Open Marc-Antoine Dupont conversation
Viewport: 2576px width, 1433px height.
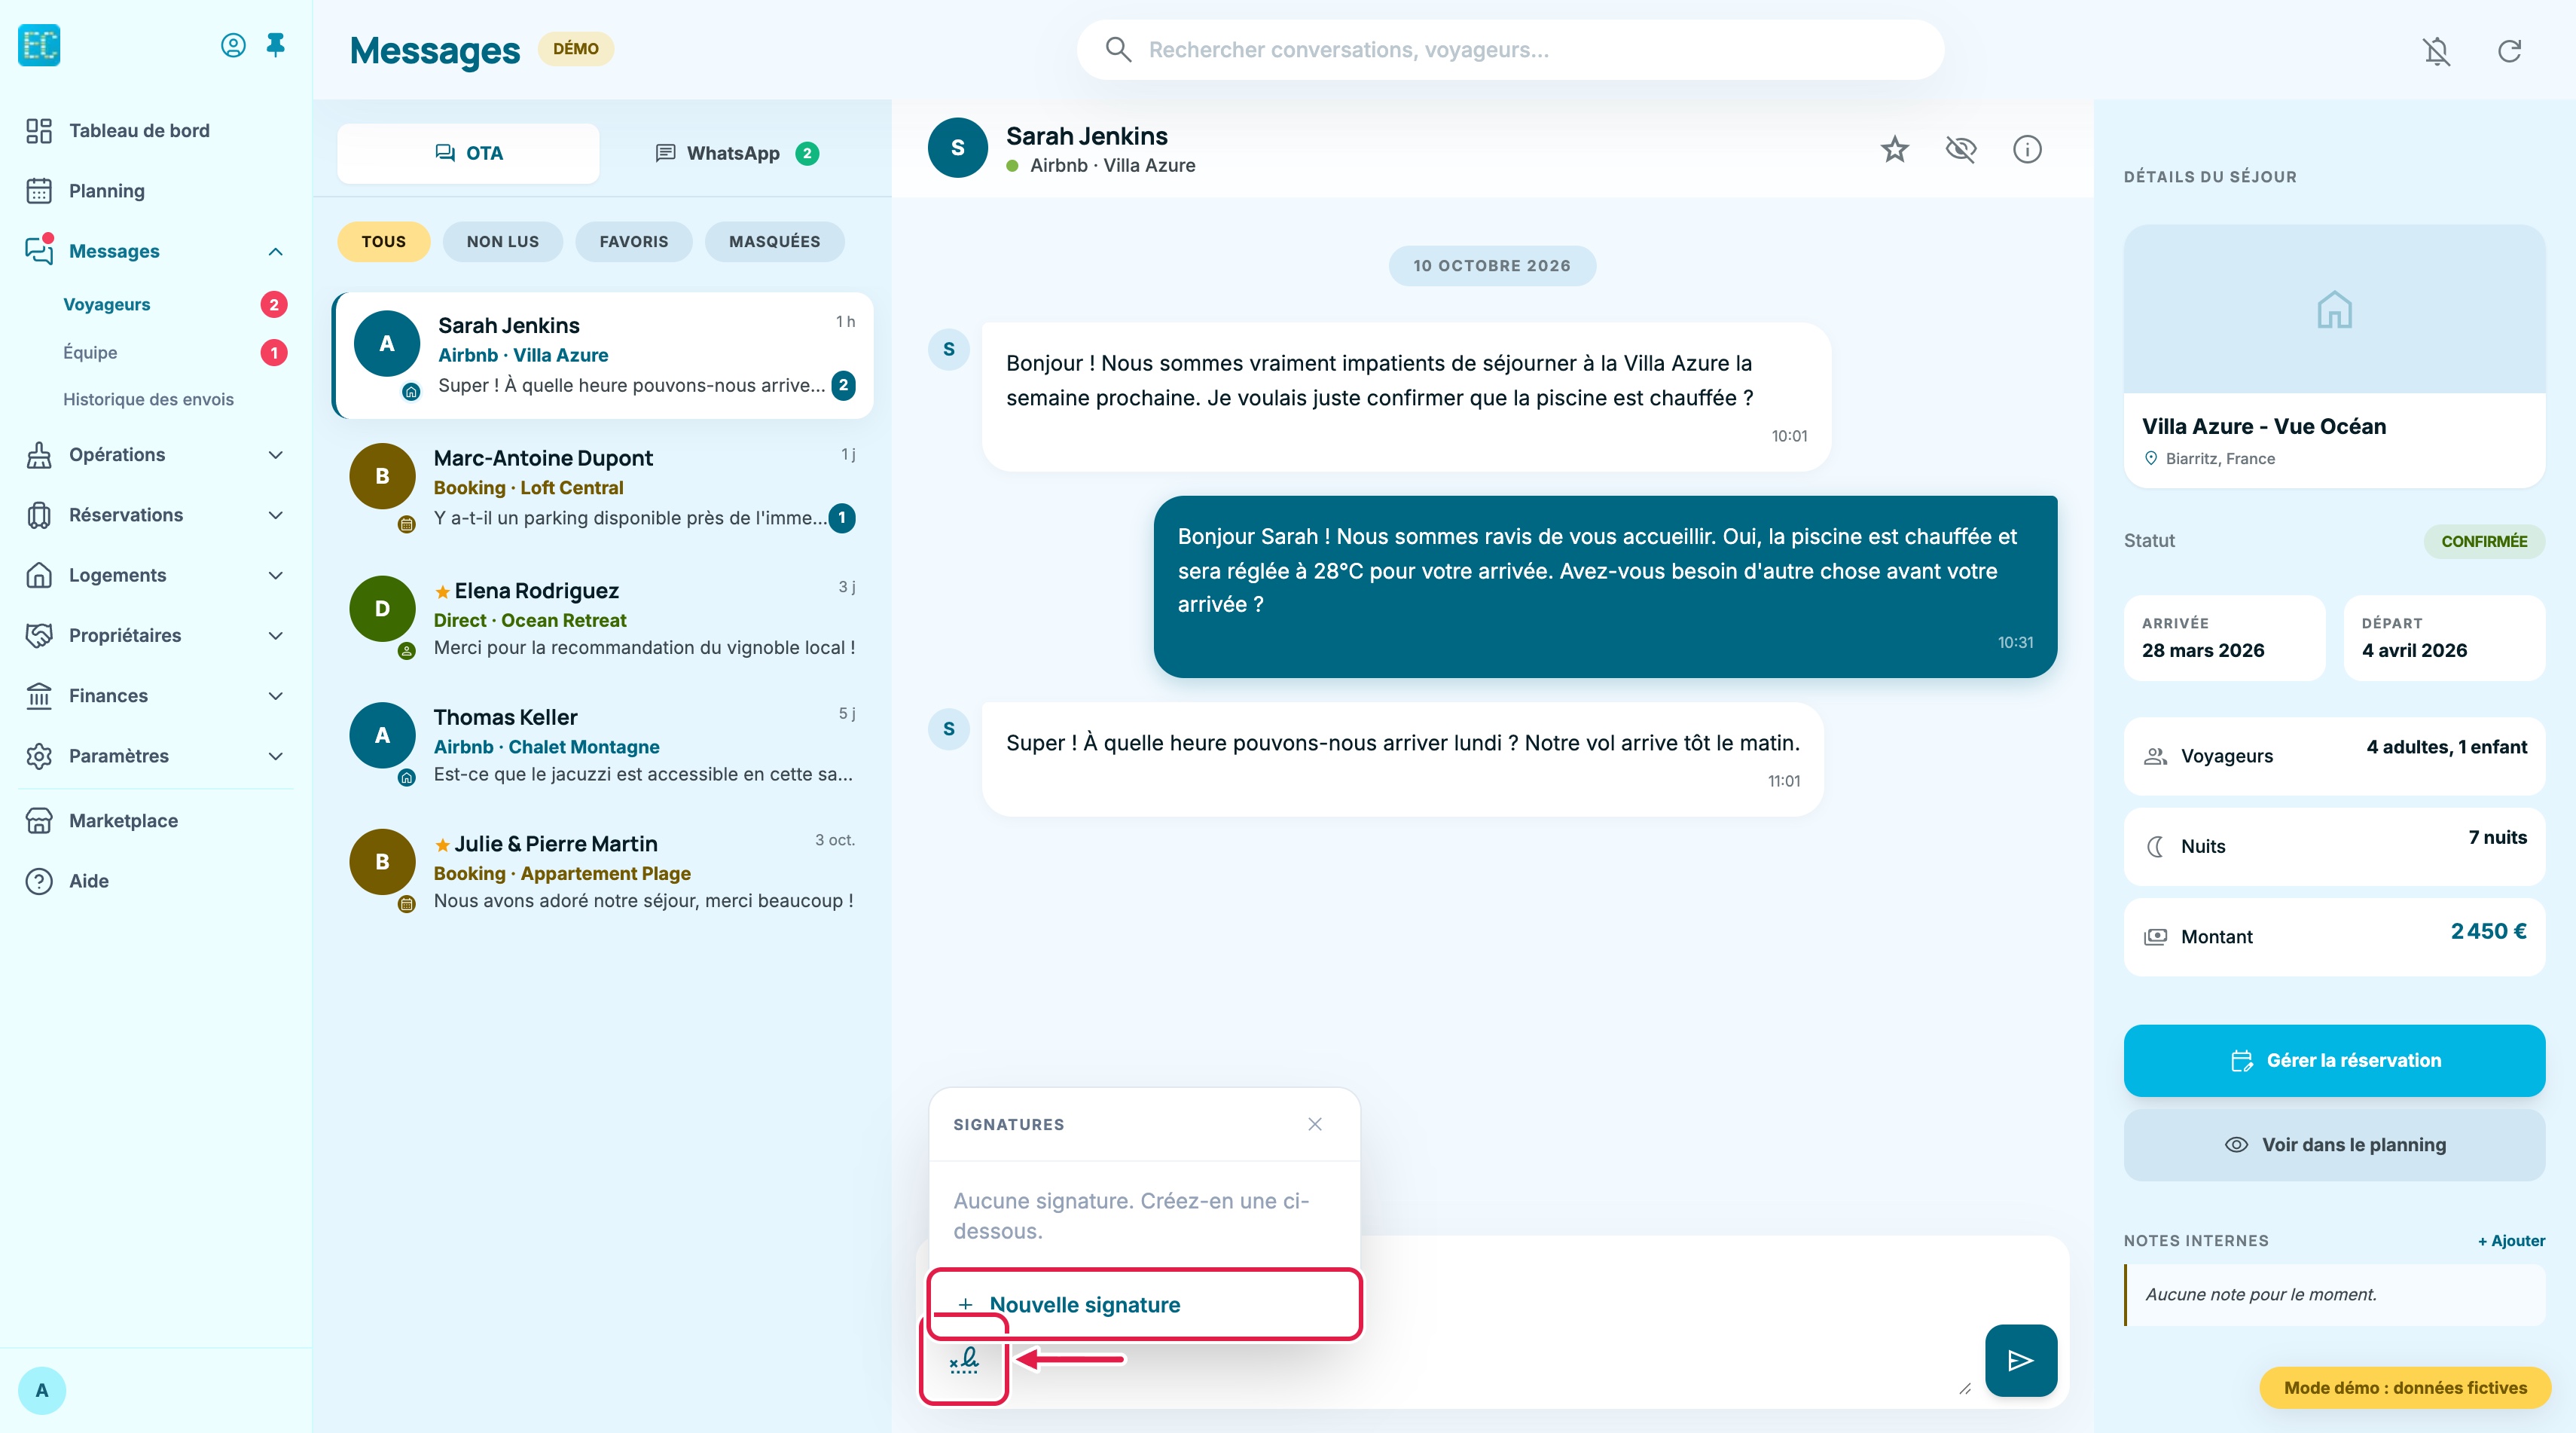603,488
